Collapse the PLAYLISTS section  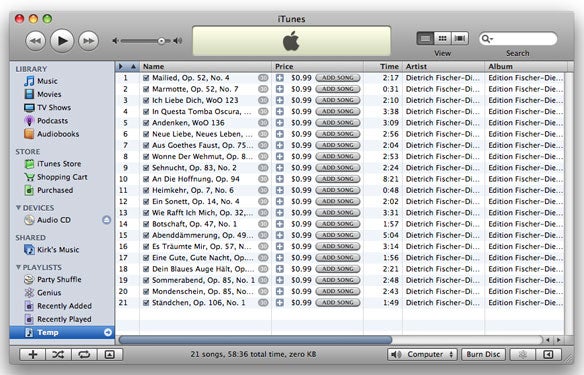(x=18, y=267)
